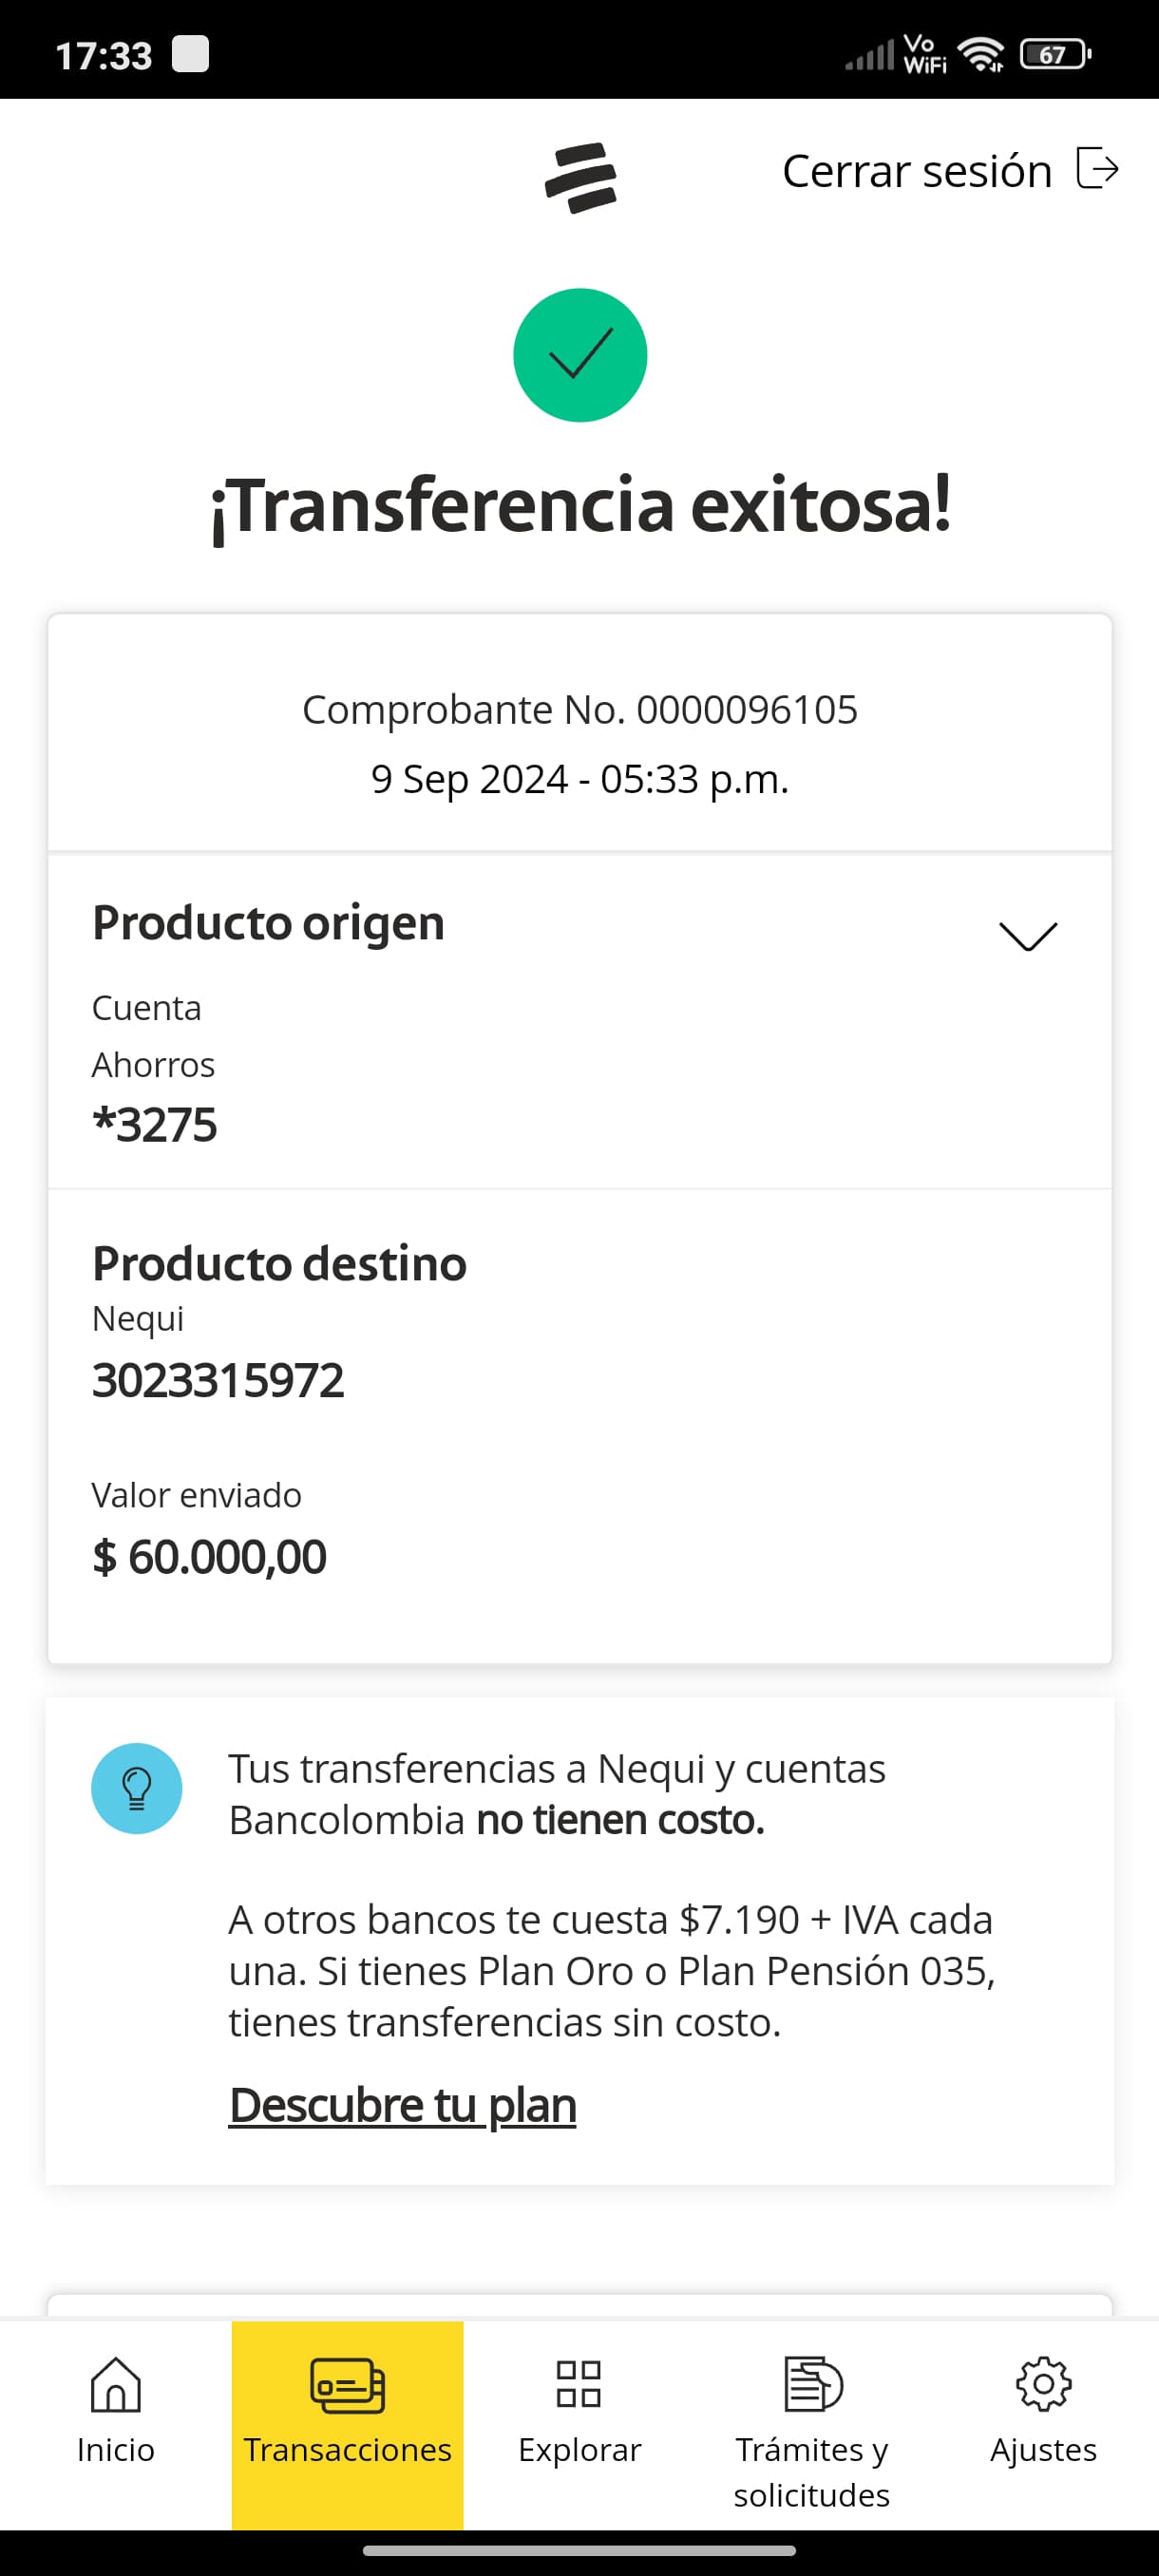Tap the Wi-Fi icon in status bar
The image size is (1159, 2576).
click(981, 54)
